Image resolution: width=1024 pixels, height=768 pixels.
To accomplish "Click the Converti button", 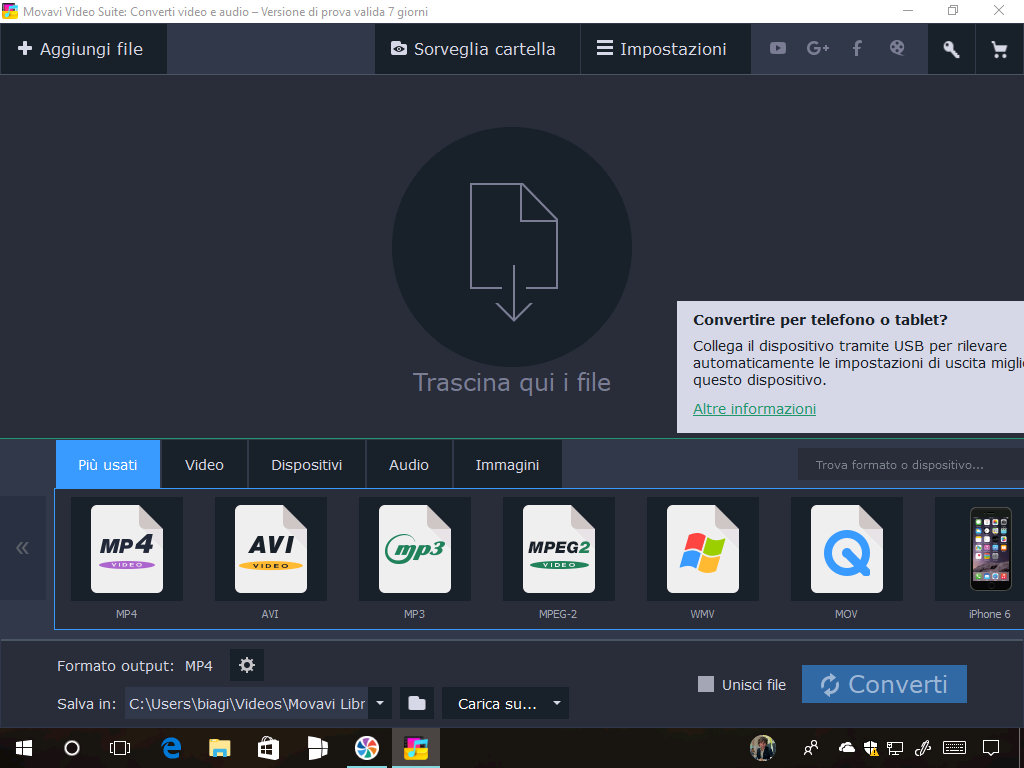I will click(x=884, y=684).
